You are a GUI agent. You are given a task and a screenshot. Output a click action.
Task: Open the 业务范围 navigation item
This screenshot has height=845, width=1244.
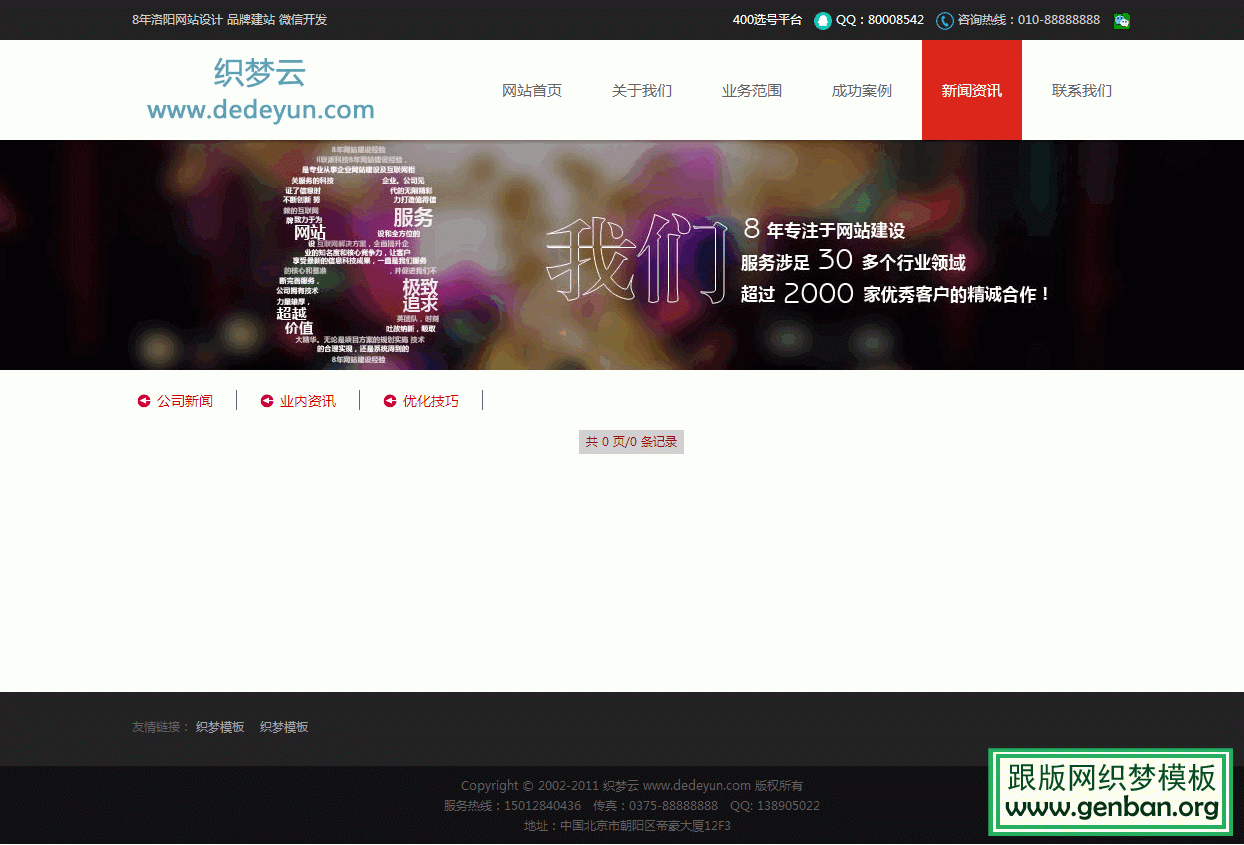[751, 90]
